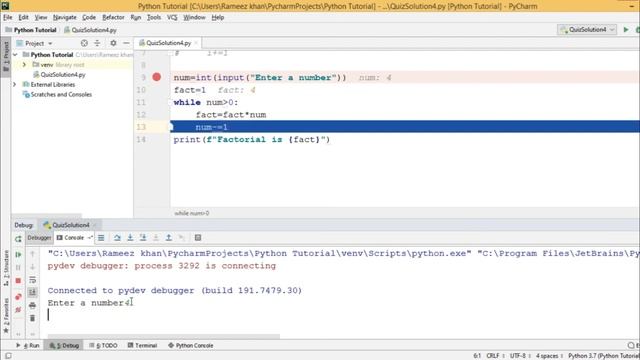640x360 pixels.
Task: Open Project panel settings gear
Action: (113, 43)
